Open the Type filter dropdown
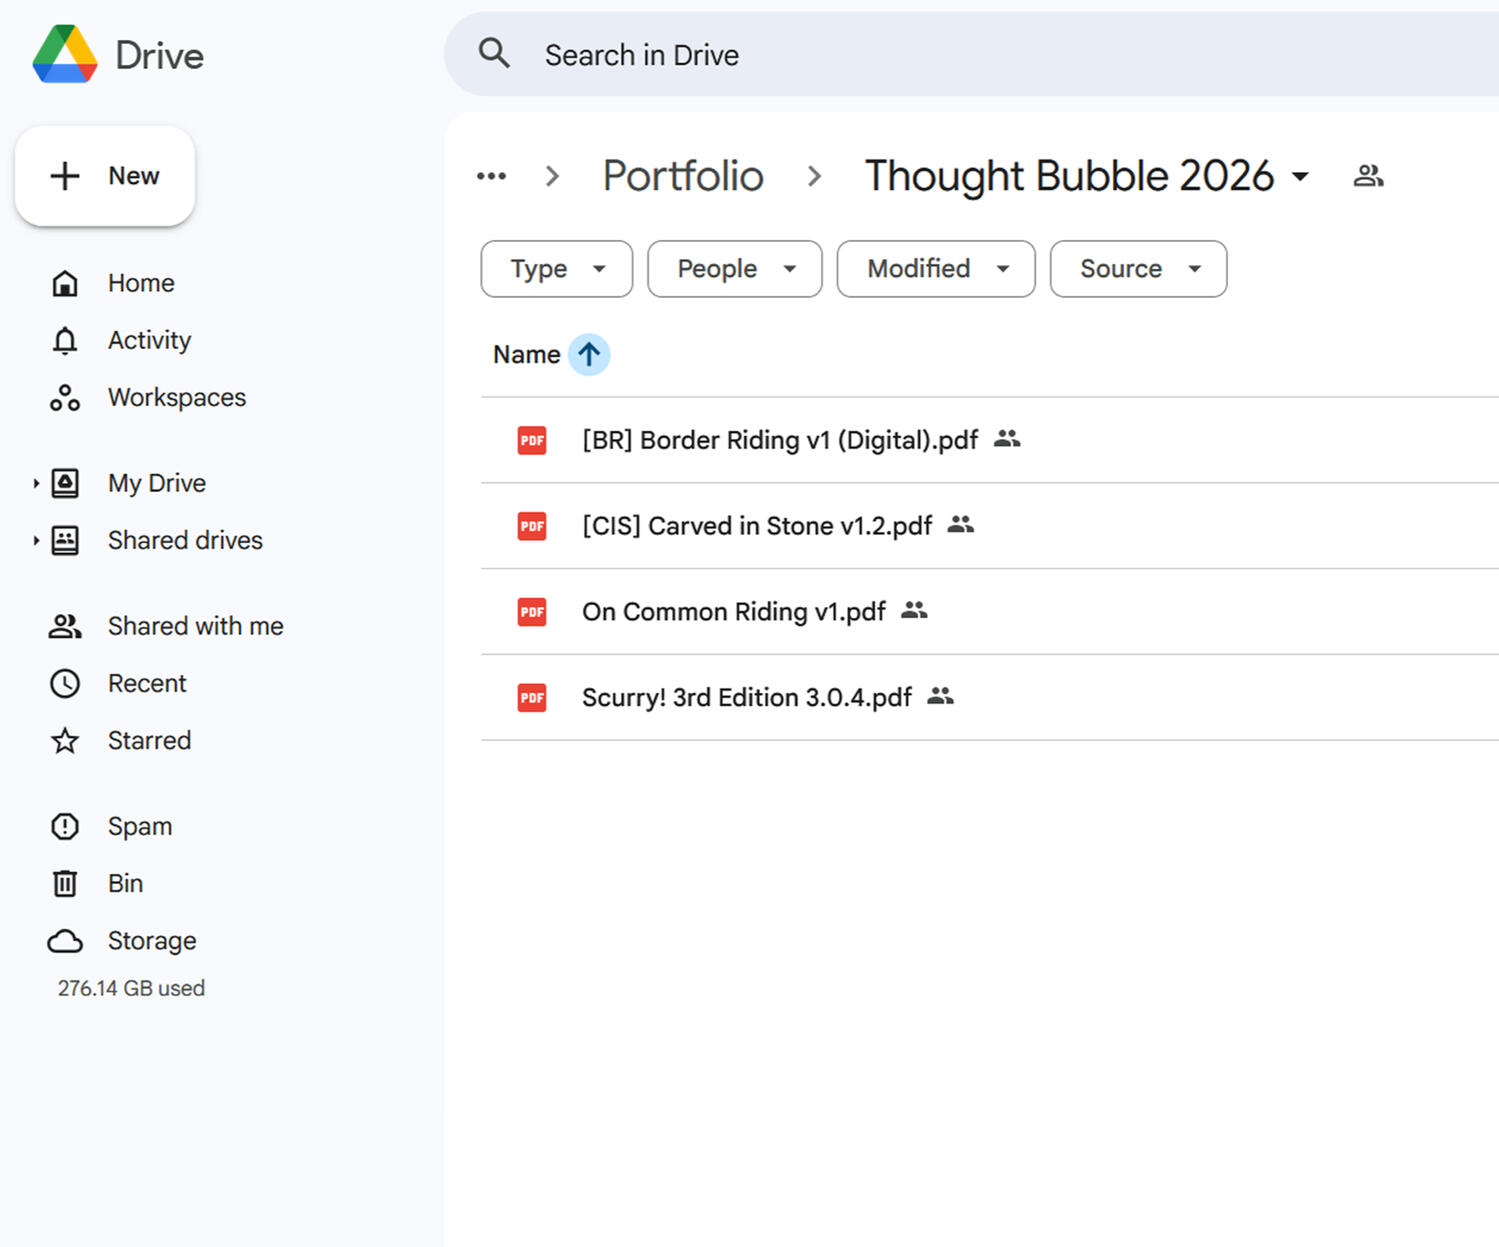Screen dimensions: 1499x1247 click(556, 269)
